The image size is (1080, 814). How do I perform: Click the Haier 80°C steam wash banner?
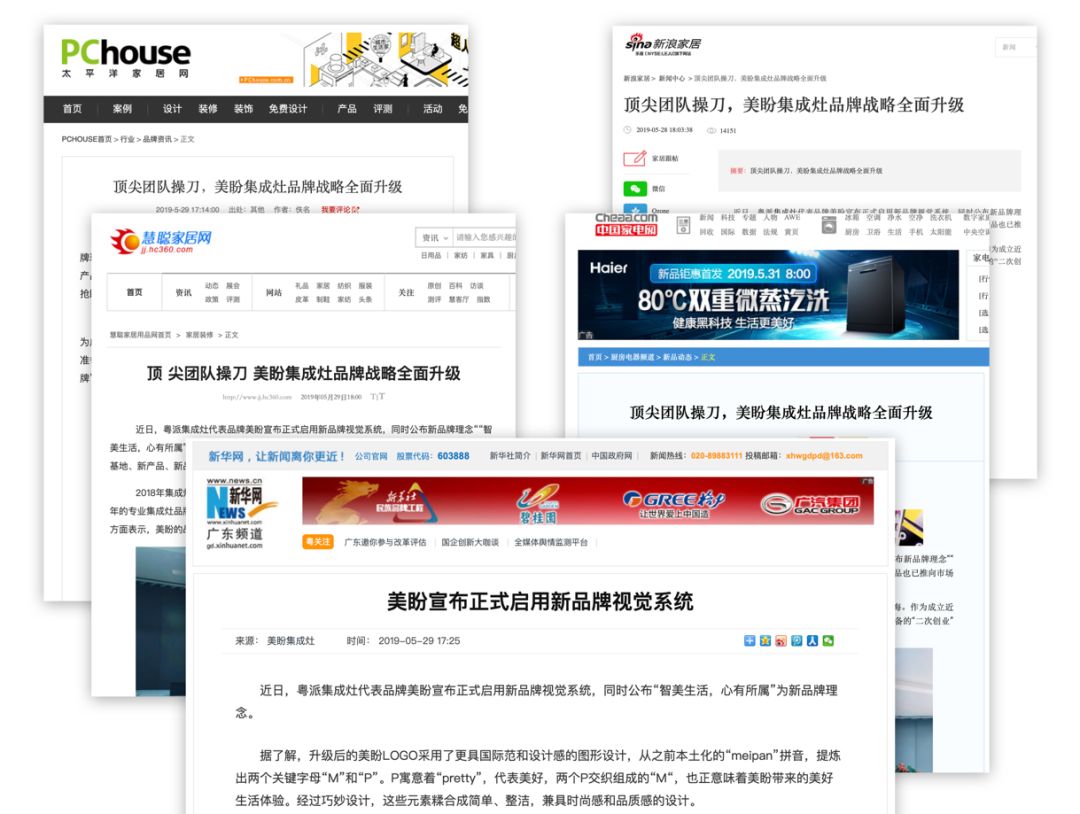[768, 295]
